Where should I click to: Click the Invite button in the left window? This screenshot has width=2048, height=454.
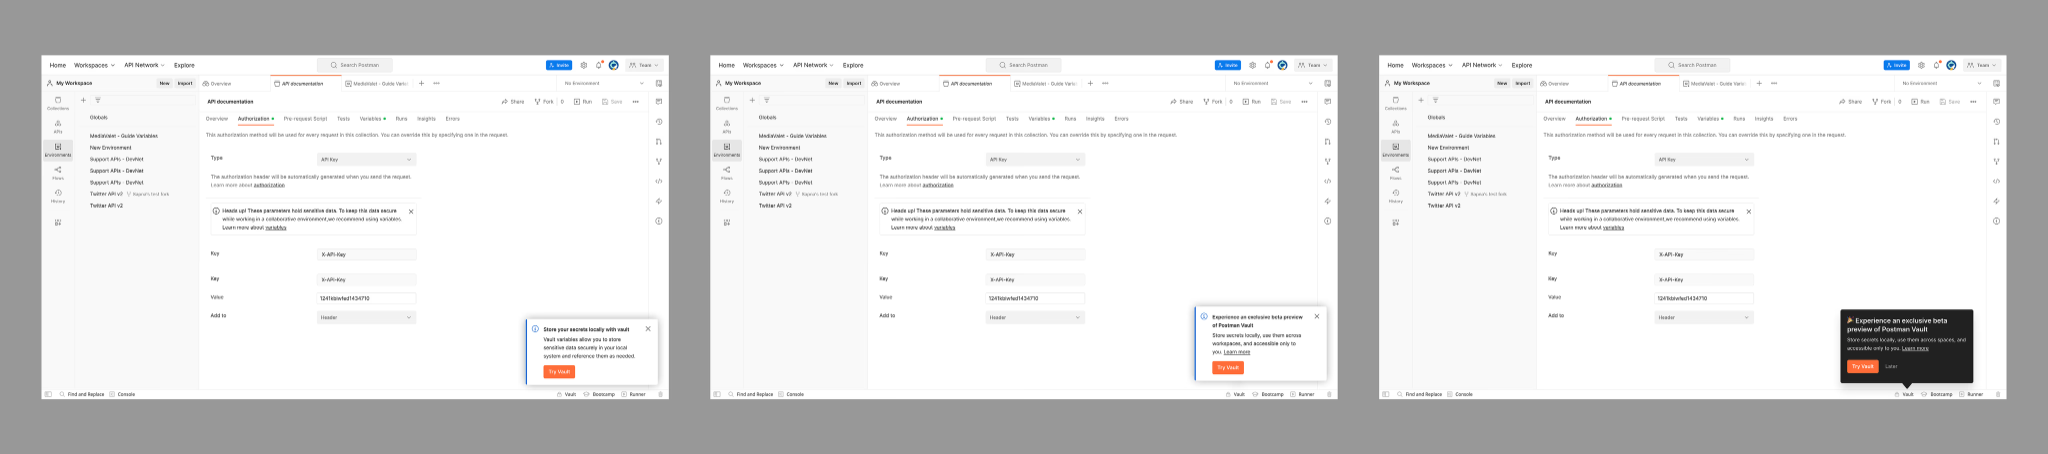pos(559,65)
